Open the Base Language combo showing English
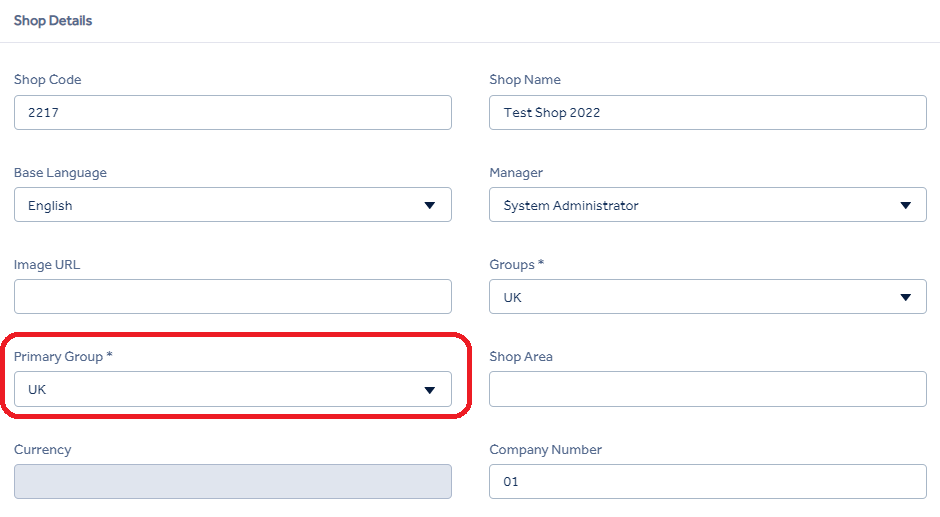The image size is (940, 517). click(x=233, y=205)
